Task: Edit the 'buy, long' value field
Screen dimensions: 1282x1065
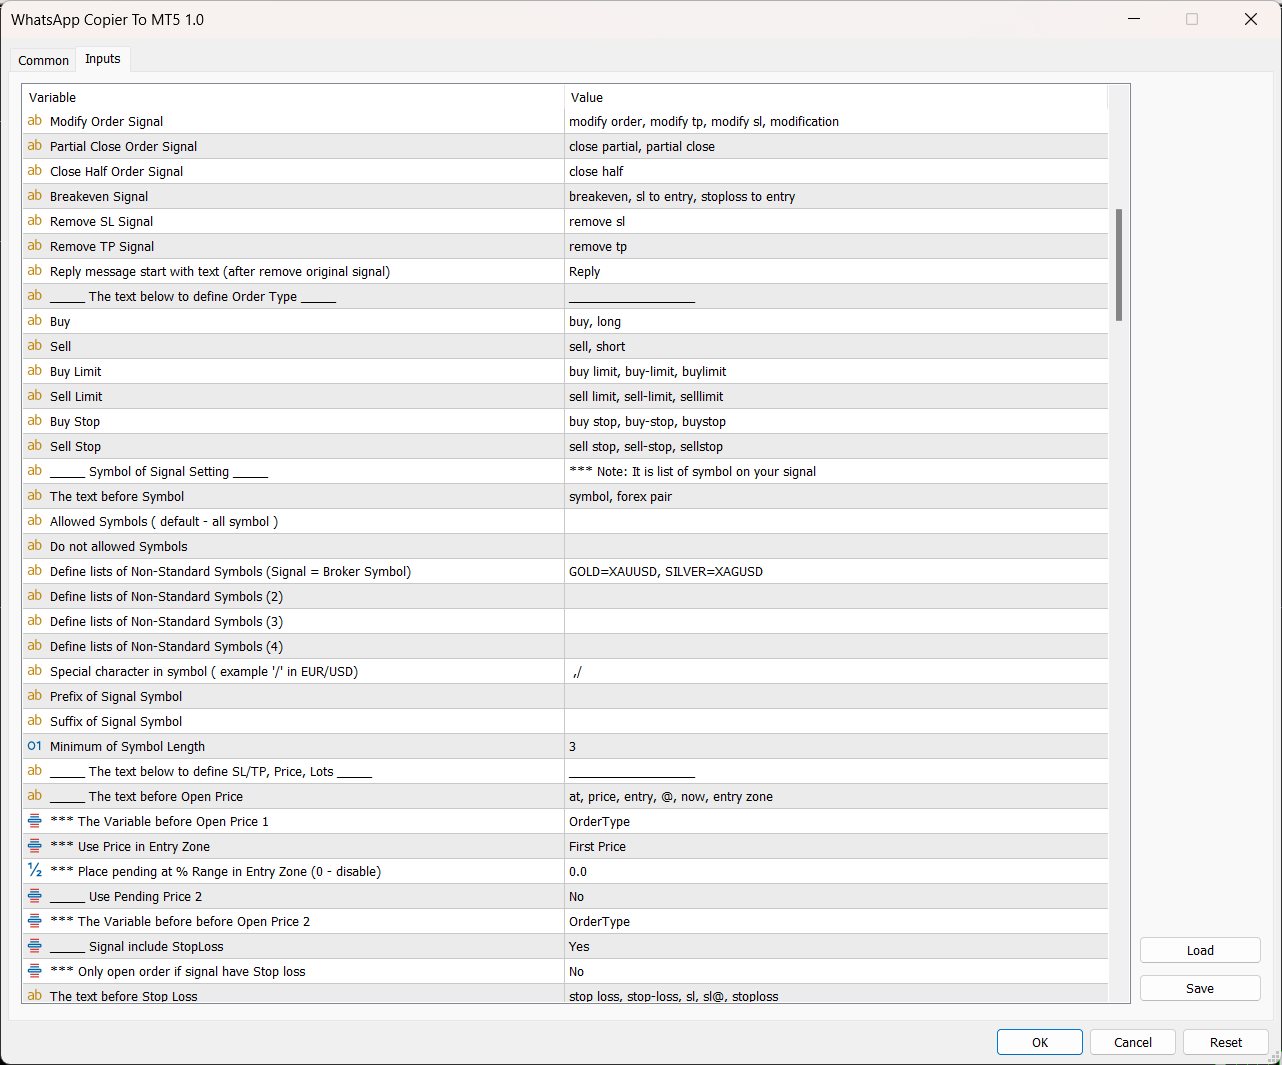Action: [x=836, y=321]
